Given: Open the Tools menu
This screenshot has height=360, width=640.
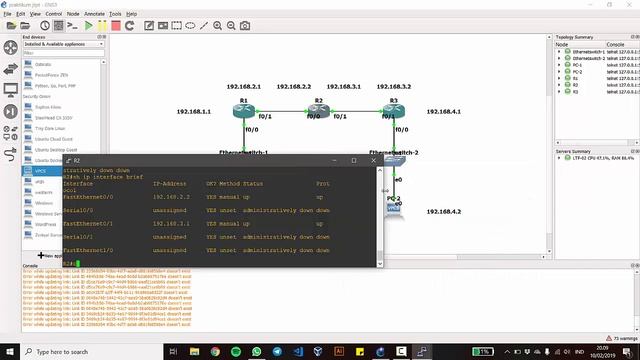Looking at the screenshot, I should pyautogui.click(x=115, y=14).
